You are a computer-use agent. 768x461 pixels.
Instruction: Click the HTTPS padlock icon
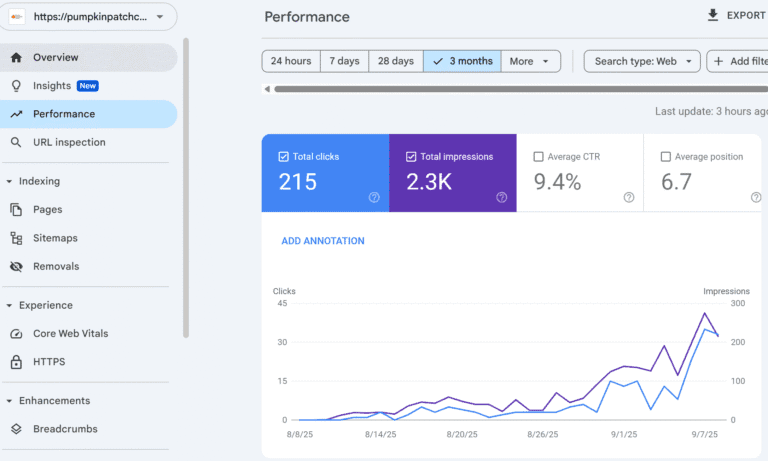tap(16, 362)
